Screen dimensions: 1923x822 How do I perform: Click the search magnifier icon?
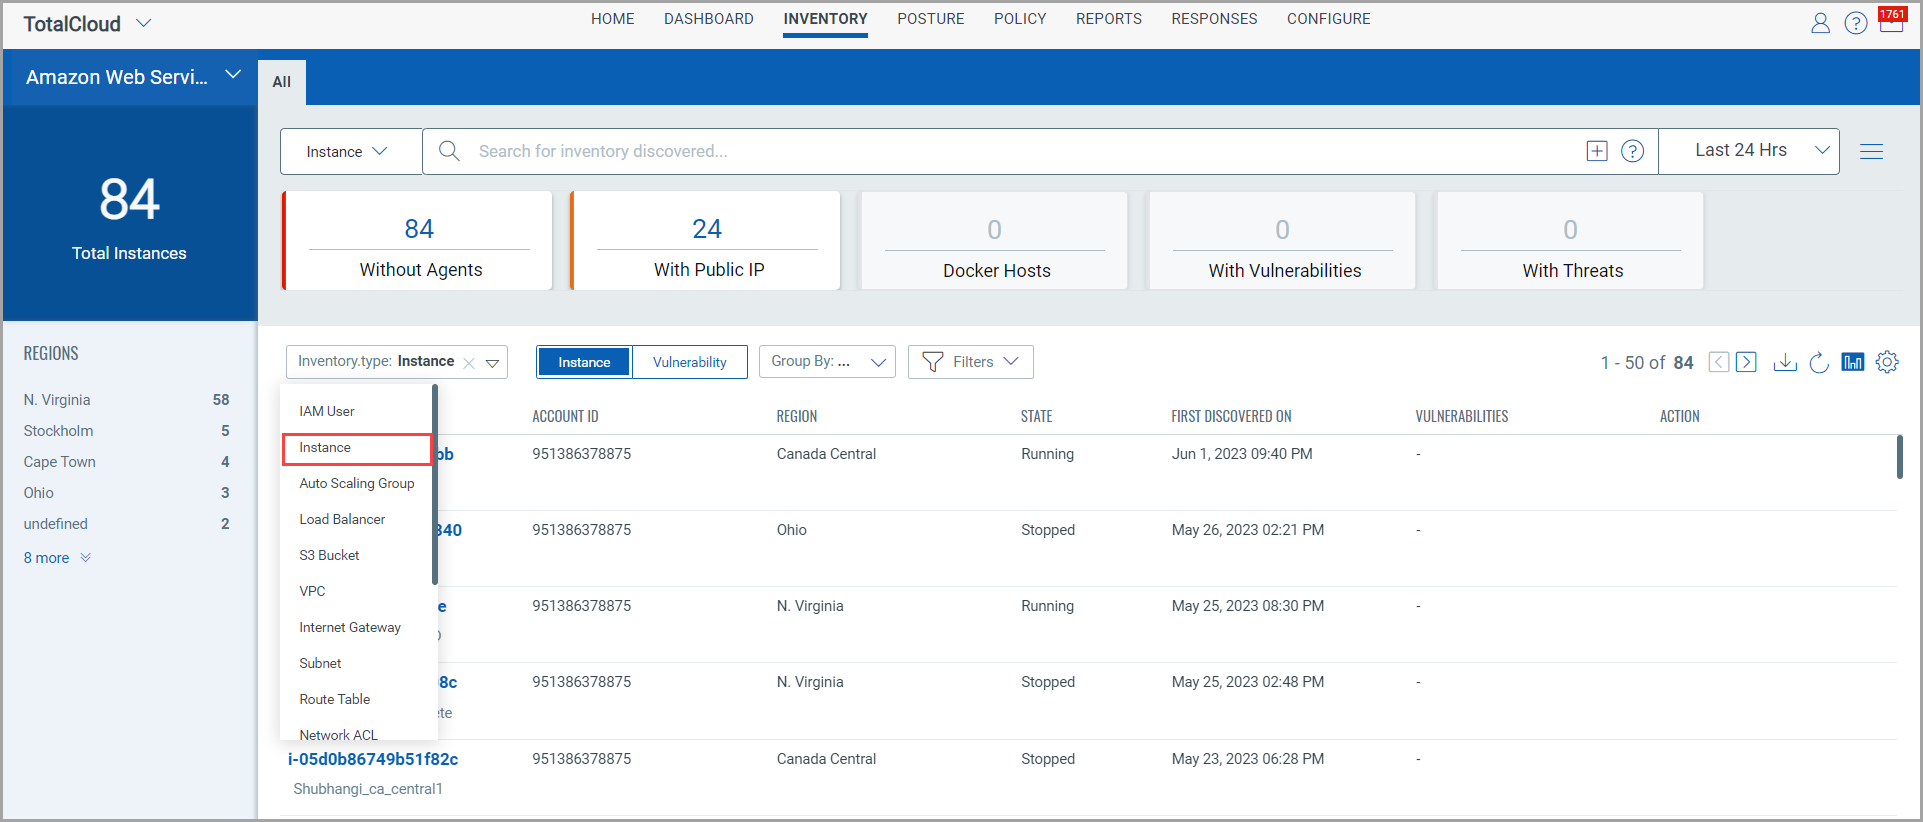click(449, 151)
